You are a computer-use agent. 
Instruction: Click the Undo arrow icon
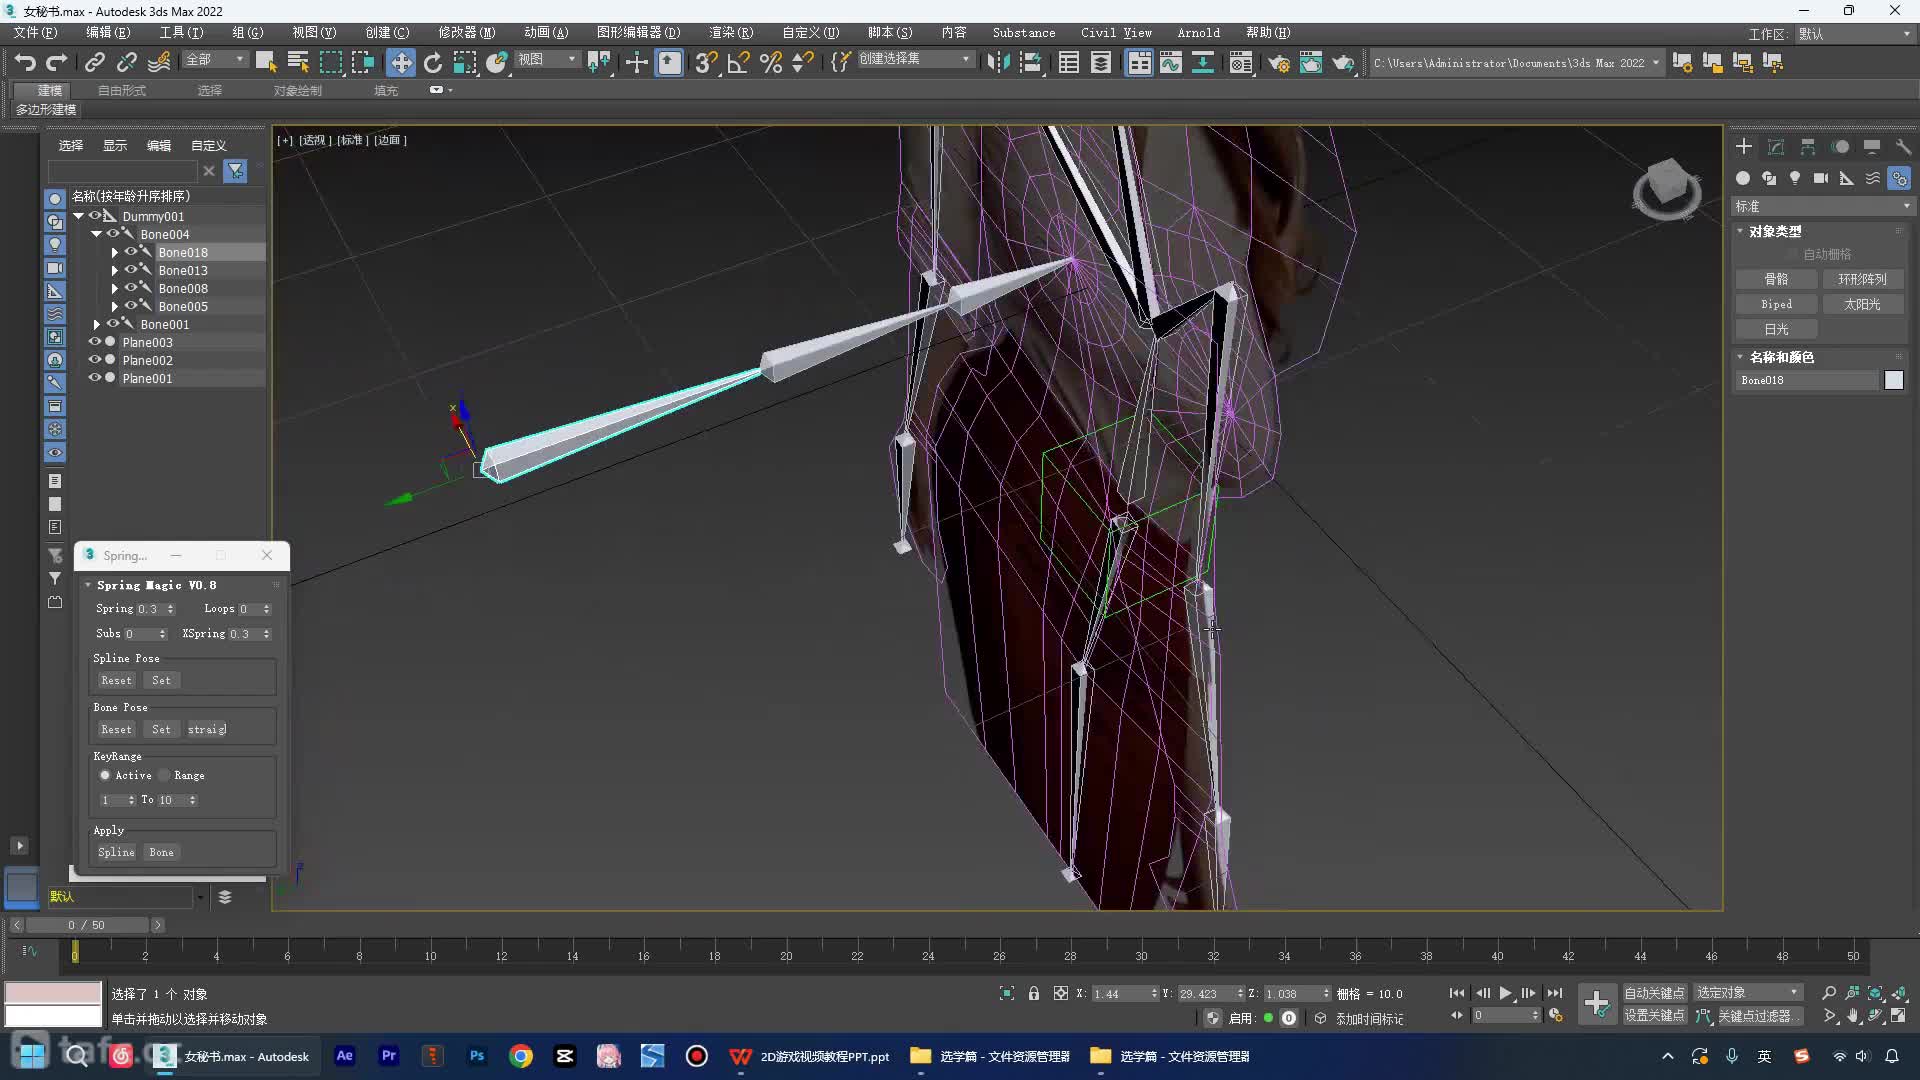point(25,63)
